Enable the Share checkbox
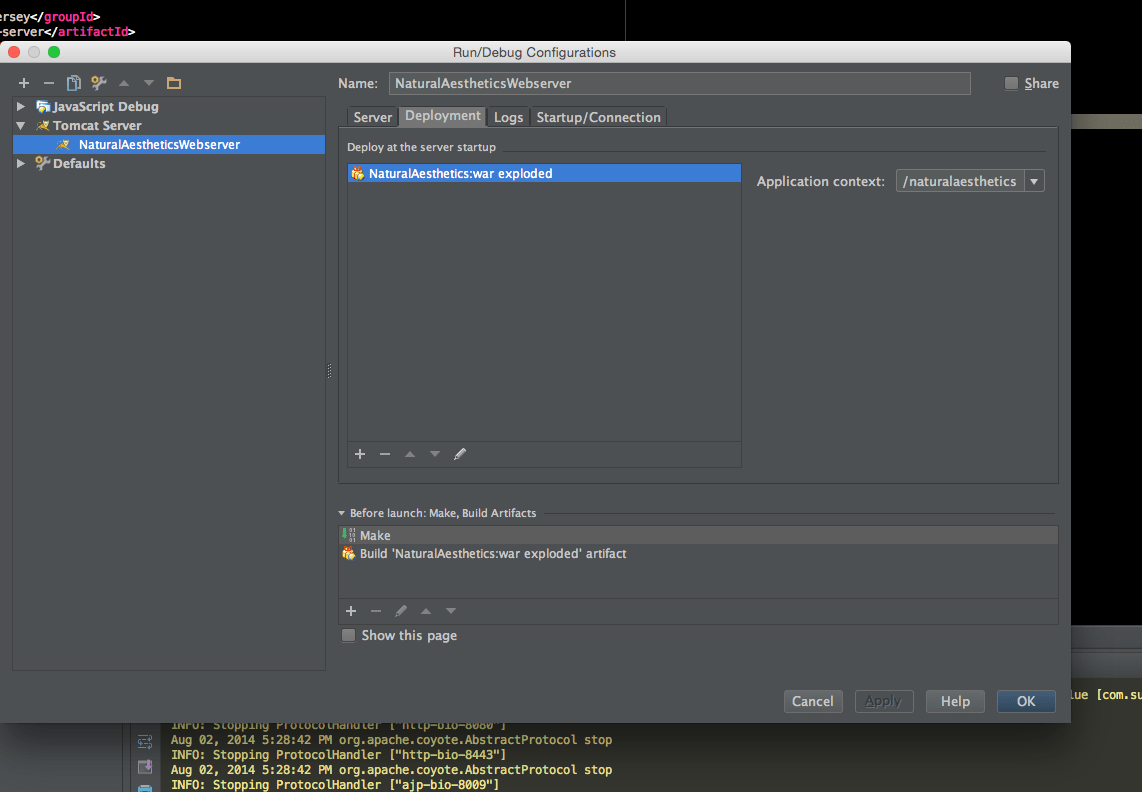Viewport: 1142px width, 792px height. point(1010,83)
